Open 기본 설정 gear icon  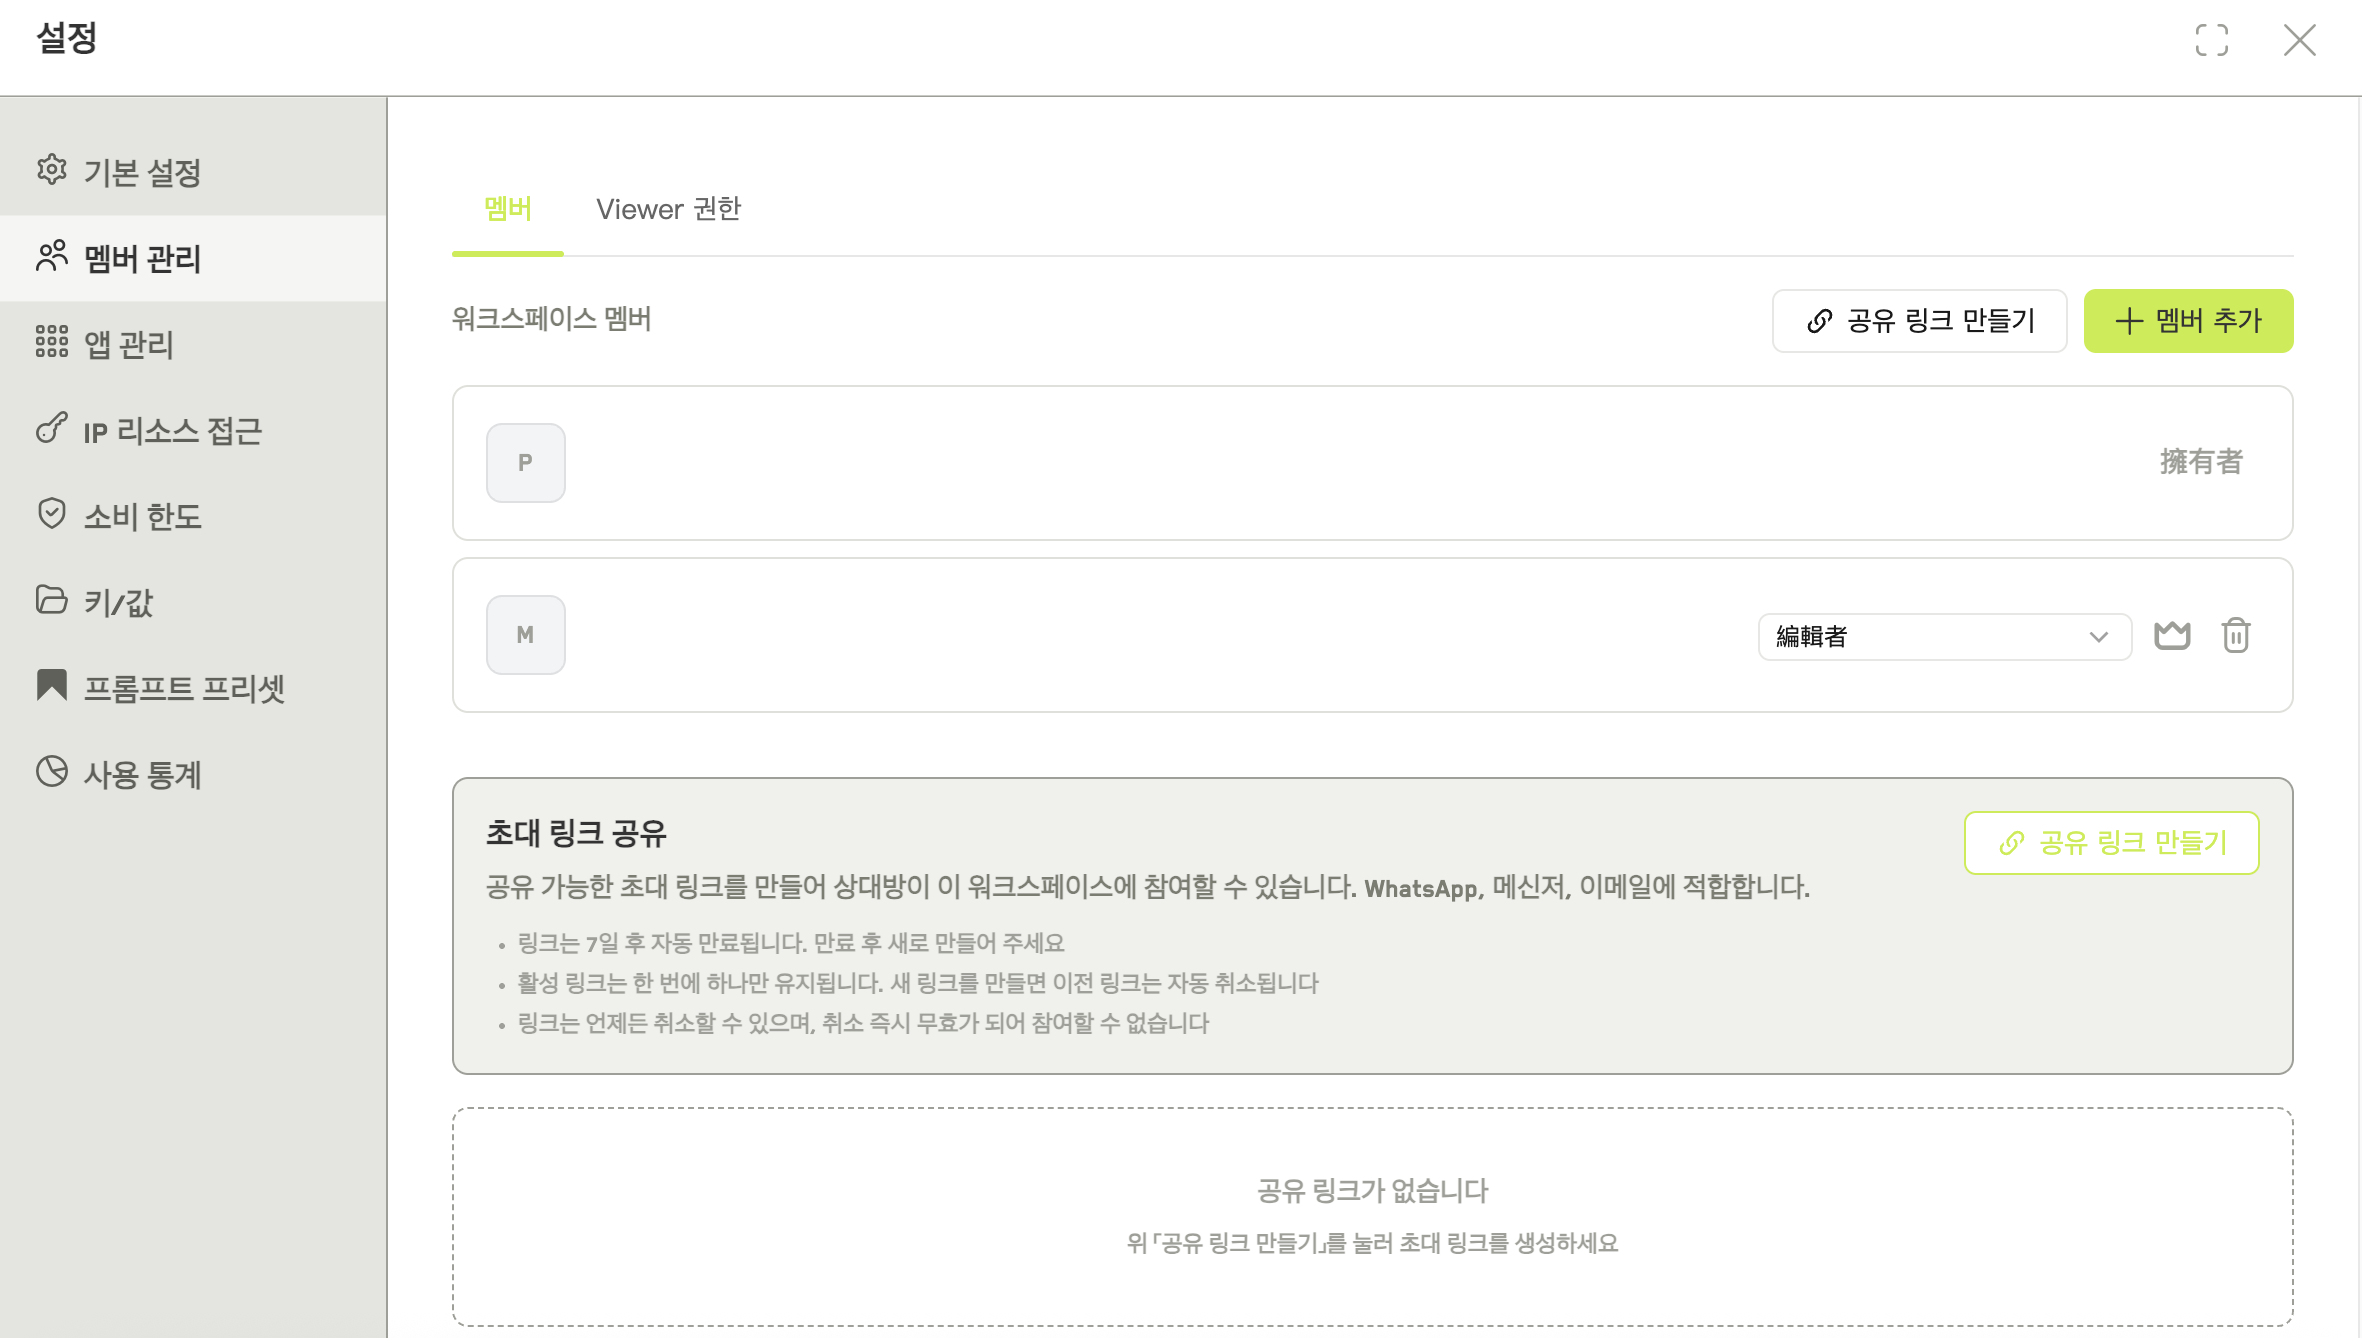click(52, 170)
